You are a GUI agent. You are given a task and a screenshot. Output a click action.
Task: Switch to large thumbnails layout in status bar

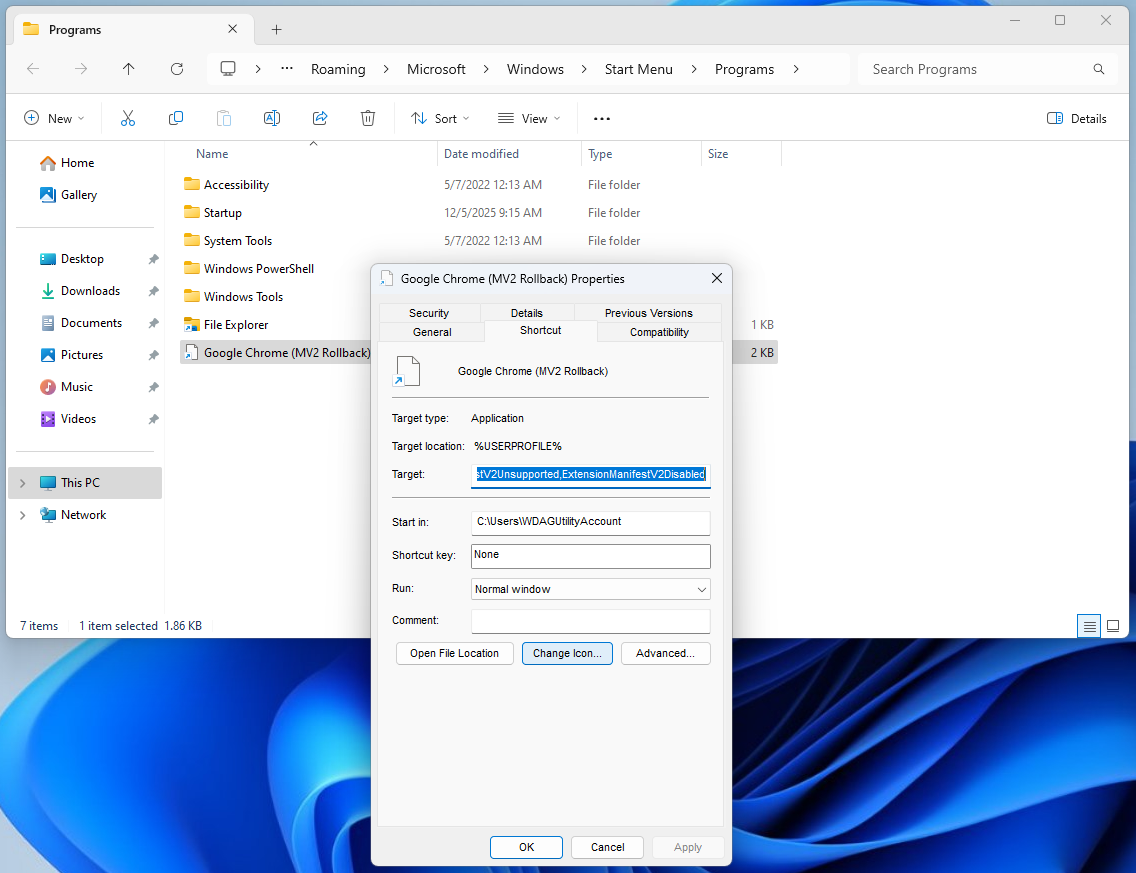1113,626
